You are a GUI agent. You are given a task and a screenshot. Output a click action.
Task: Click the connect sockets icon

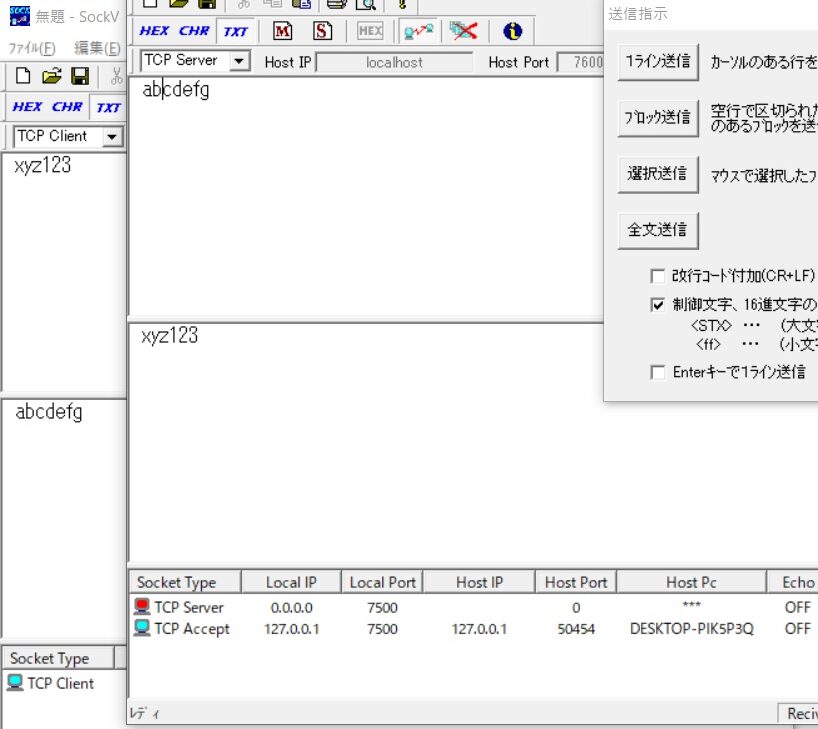(x=418, y=31)
